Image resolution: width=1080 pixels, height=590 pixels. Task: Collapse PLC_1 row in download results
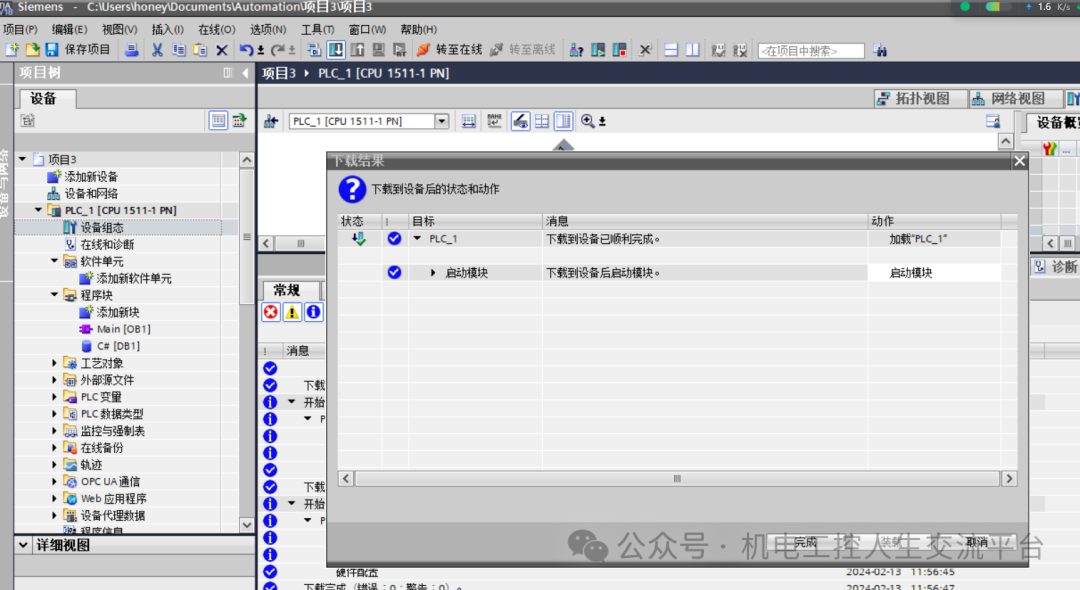pyautogui.click(x=417, y=238)
